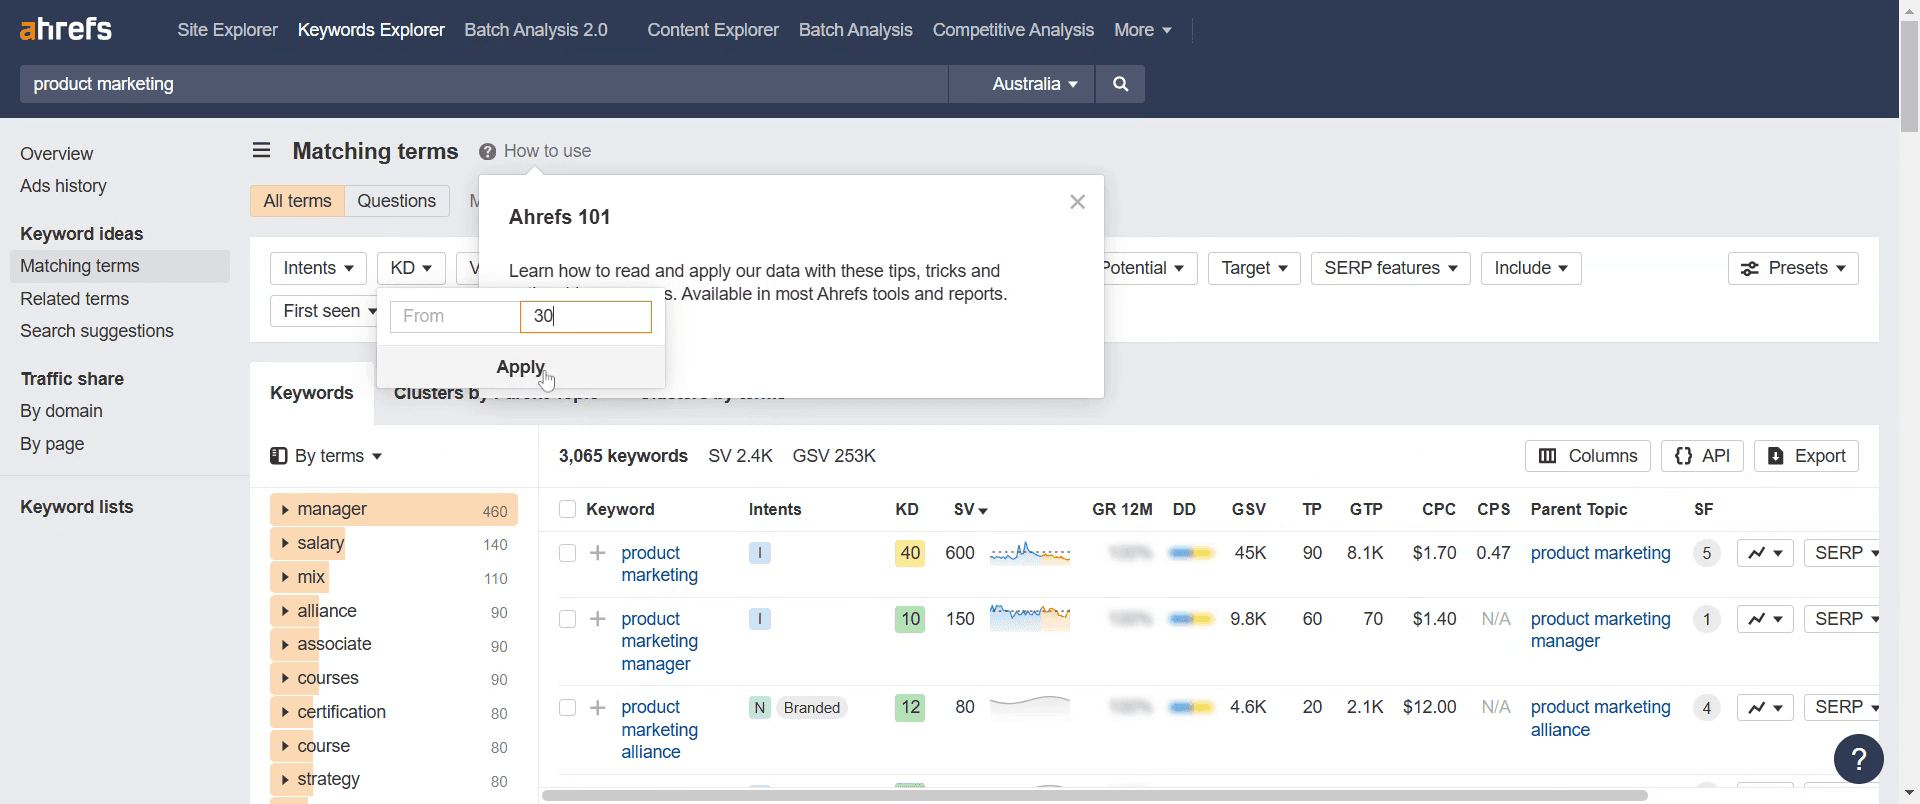Click the Branded tag in alliance row
The height and width of the screenshot is (804, 1920).
point(812,707)
